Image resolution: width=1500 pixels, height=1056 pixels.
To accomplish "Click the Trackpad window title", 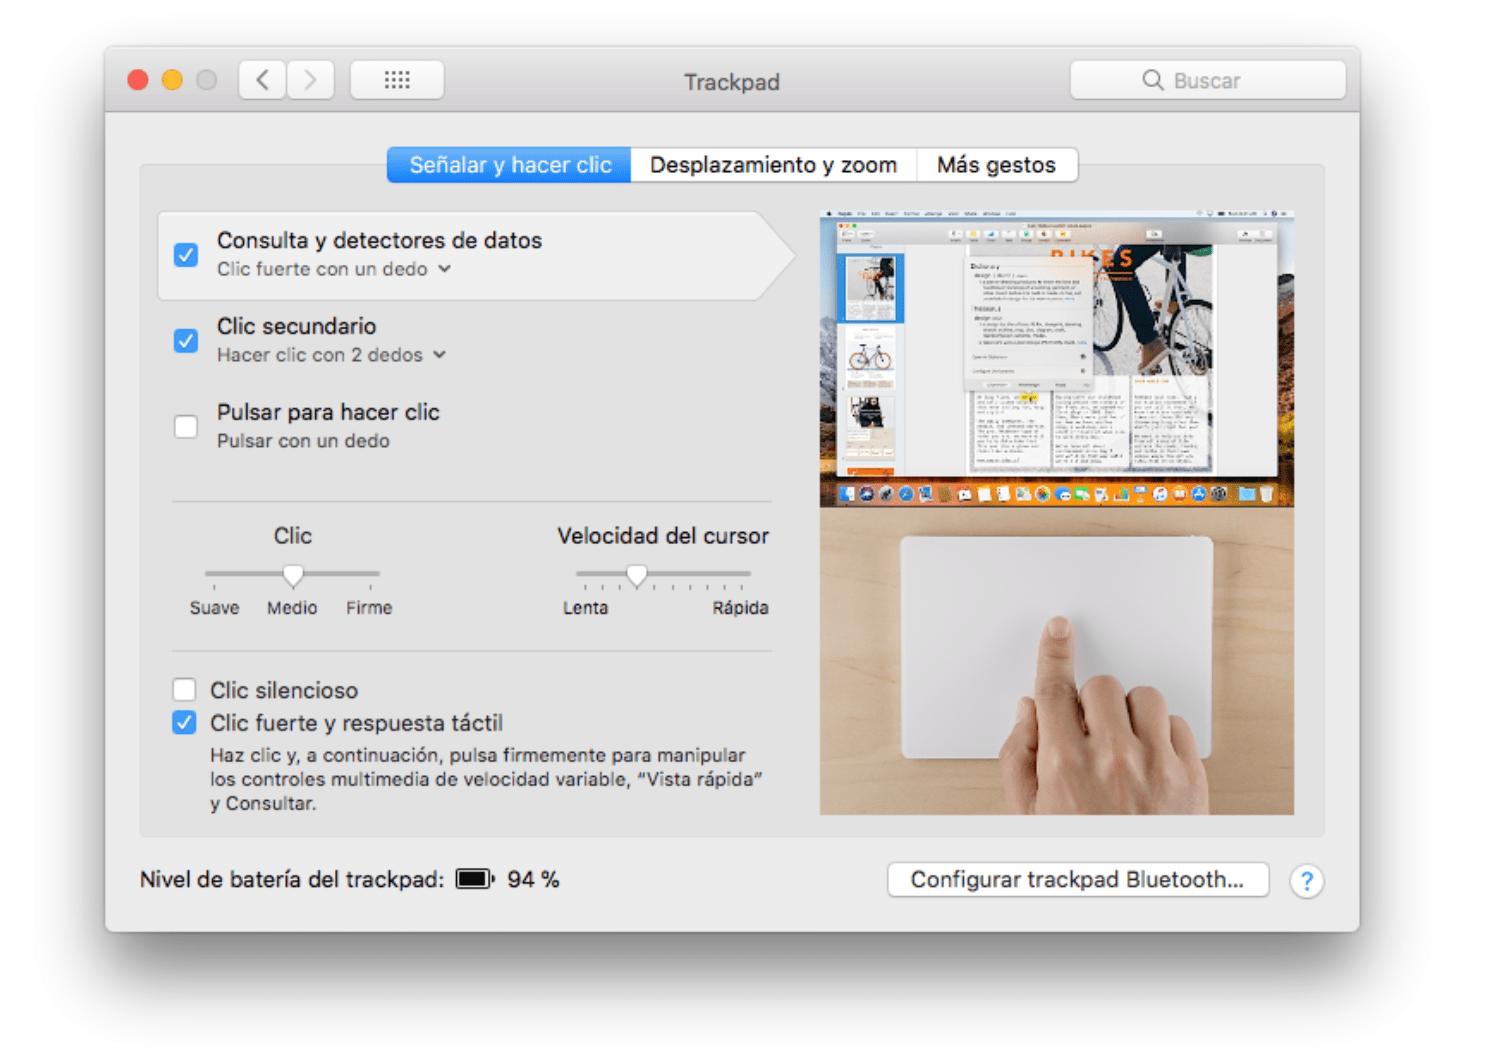I will pyautogui.click(x=732, y=82).
